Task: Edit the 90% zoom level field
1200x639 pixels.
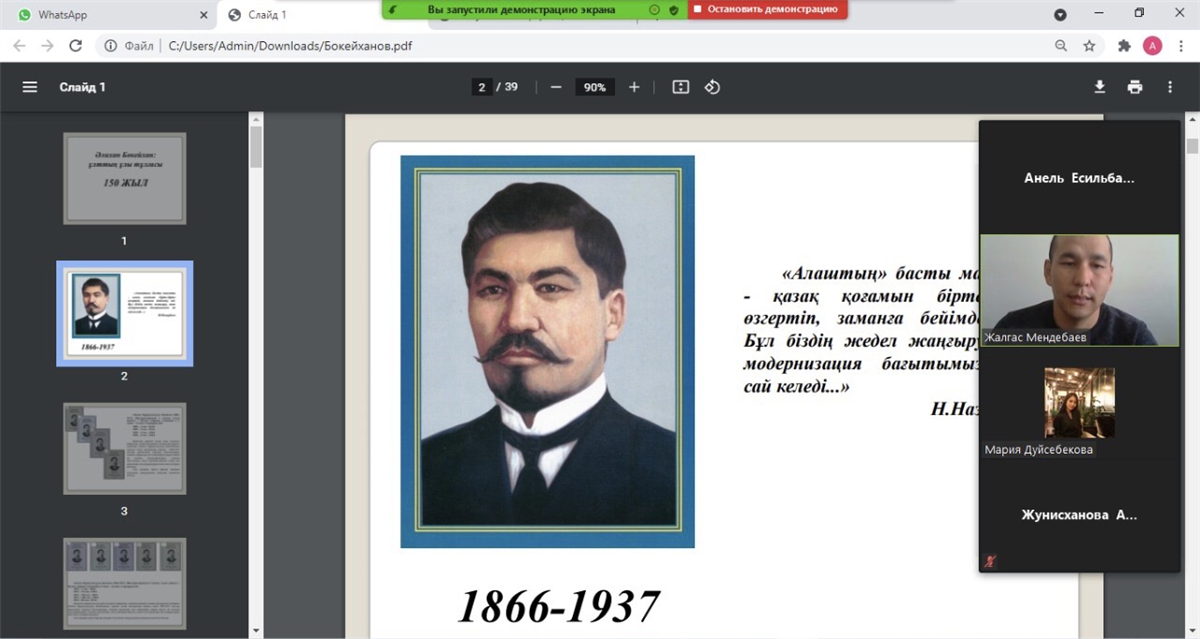Action: coord(595,87)
